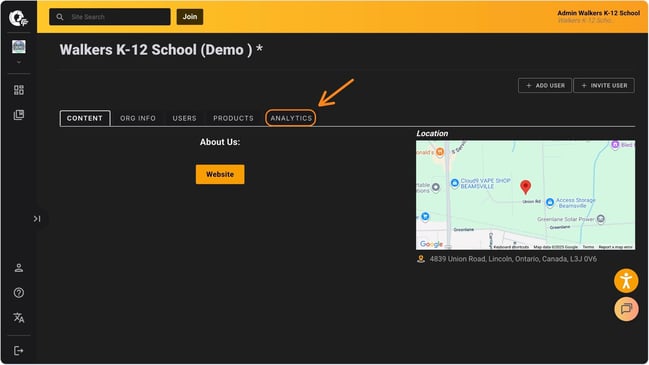Screen dimensions: 649x365
Task: Click the Invite User button
Action: pos(604,85)
